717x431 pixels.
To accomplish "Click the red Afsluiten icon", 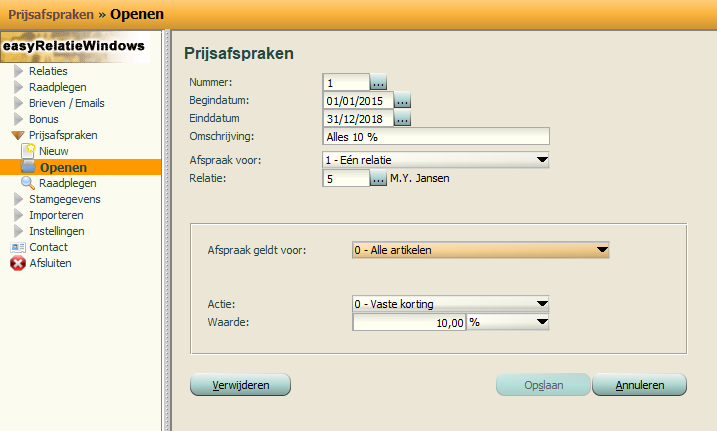I will click(18, 263).
